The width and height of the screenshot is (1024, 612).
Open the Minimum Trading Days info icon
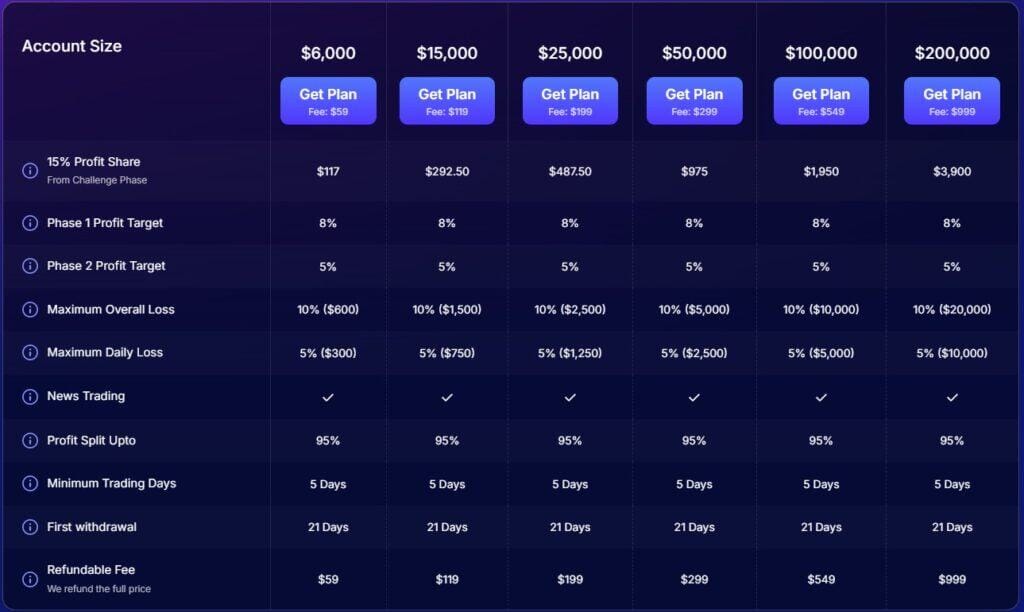point(30,483)
